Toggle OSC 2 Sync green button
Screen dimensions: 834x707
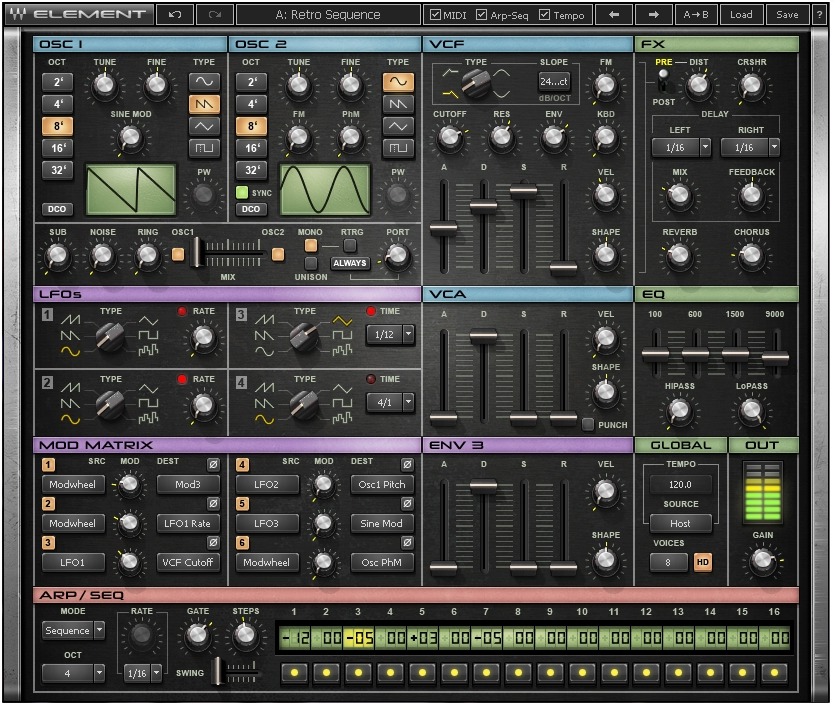click(x=242, y=193)
